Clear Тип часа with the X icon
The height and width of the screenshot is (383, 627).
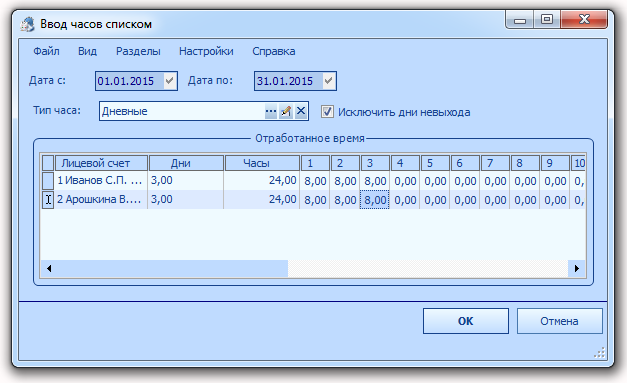[301, 111]
